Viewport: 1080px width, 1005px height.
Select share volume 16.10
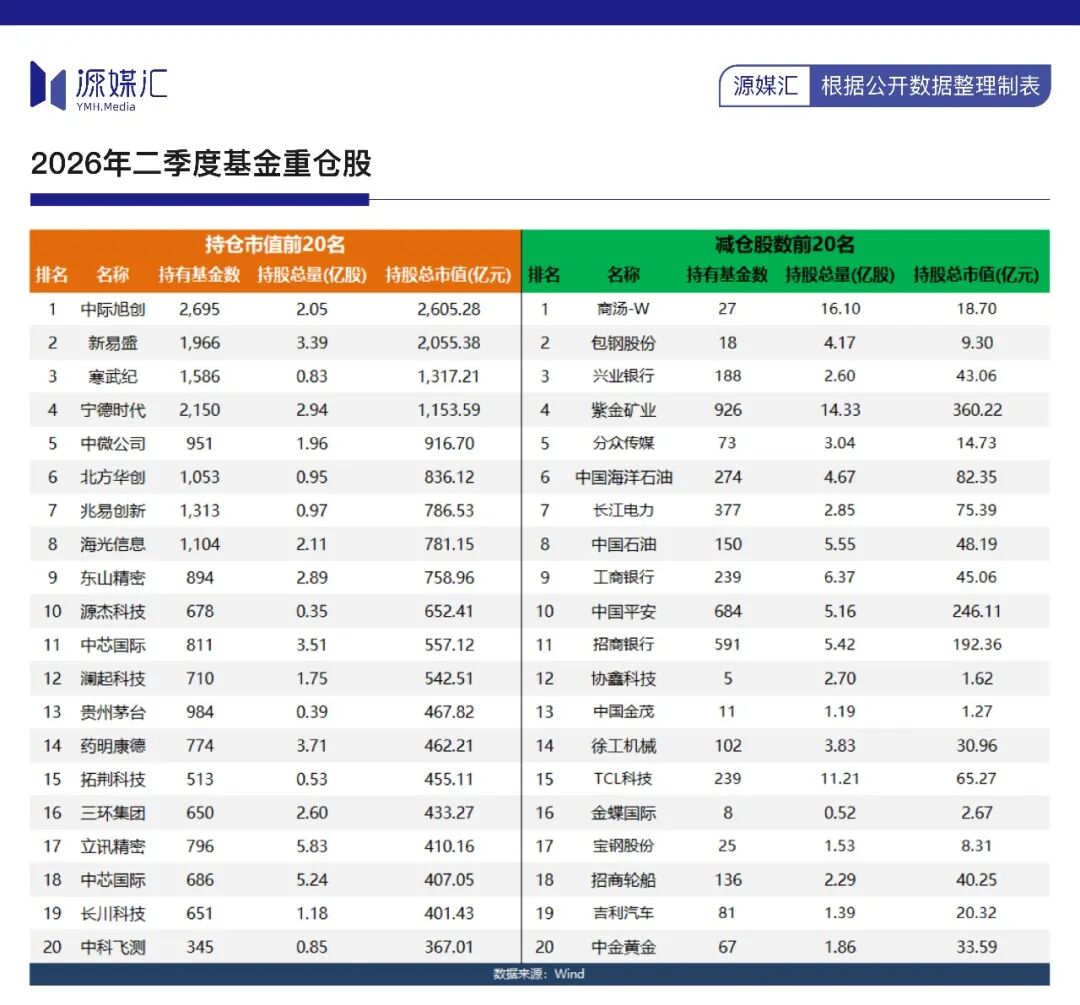(x=840, y=309)
